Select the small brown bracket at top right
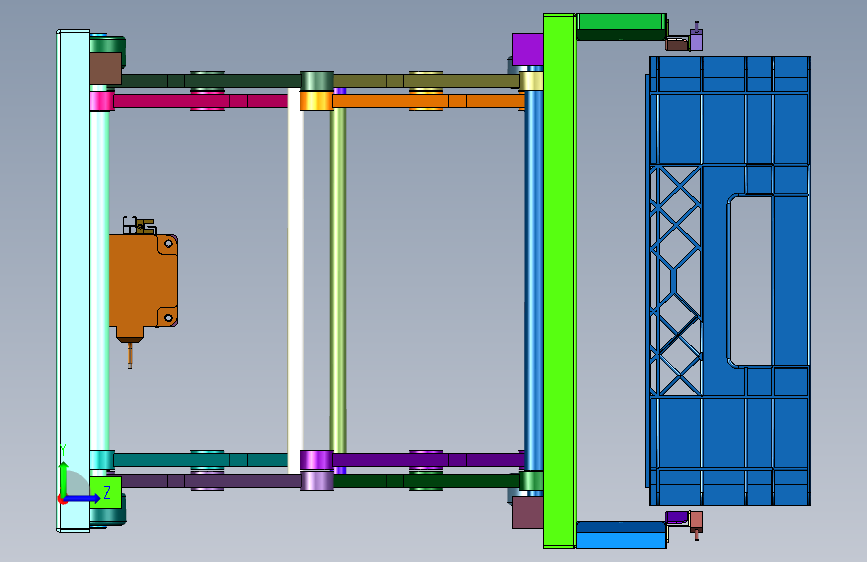 click(677, 44)
